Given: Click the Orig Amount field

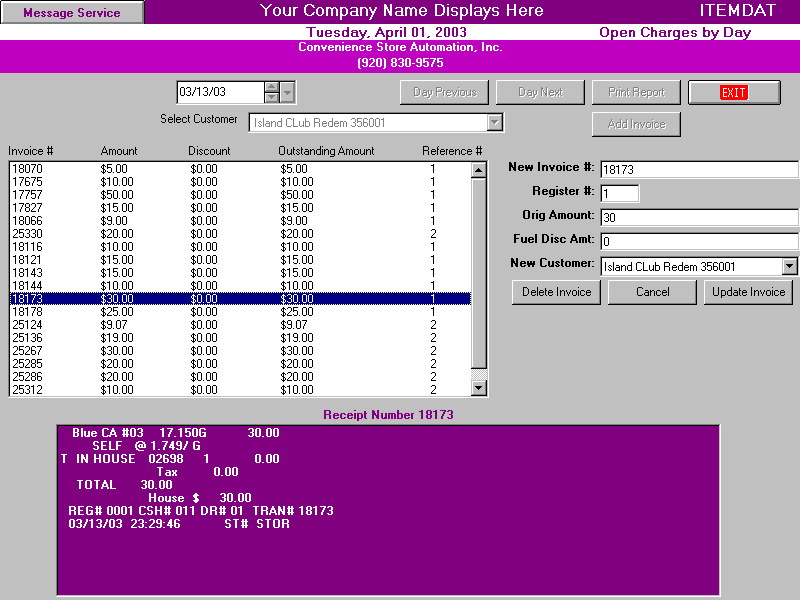Looking at the screenshot, I should point(698,216).
